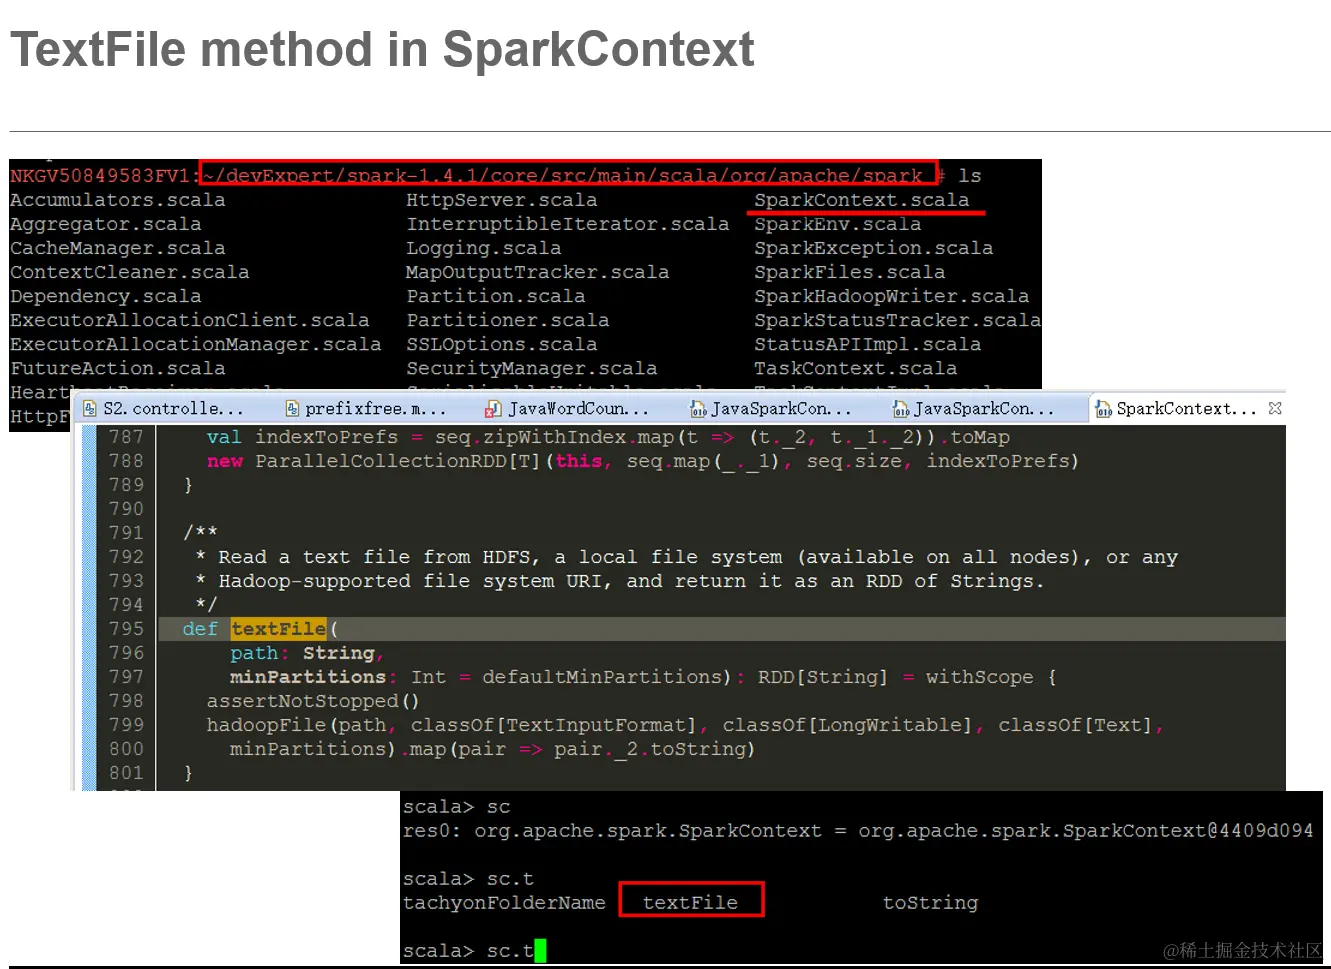Click InterruptibleIterator.scala in the terminal
The image size is (1331, 969).
[568, 224]
